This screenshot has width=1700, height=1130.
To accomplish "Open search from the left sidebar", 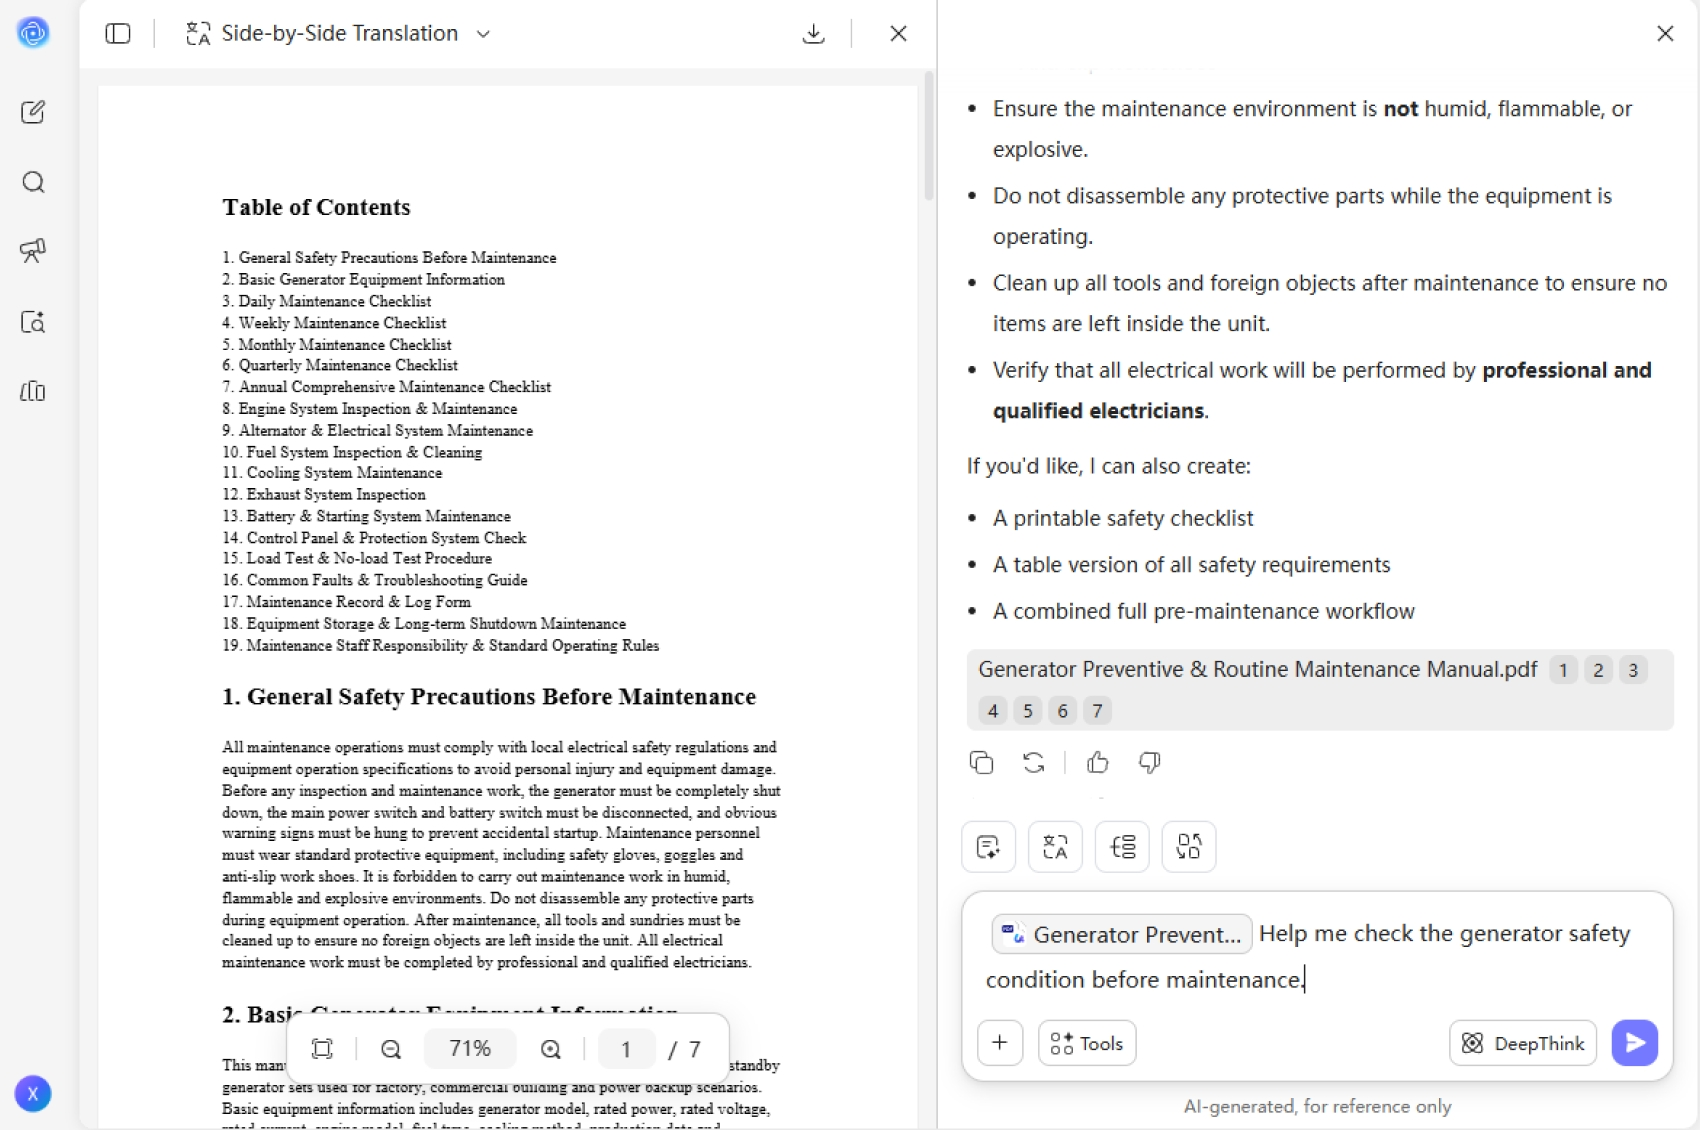I will (33, 182).
